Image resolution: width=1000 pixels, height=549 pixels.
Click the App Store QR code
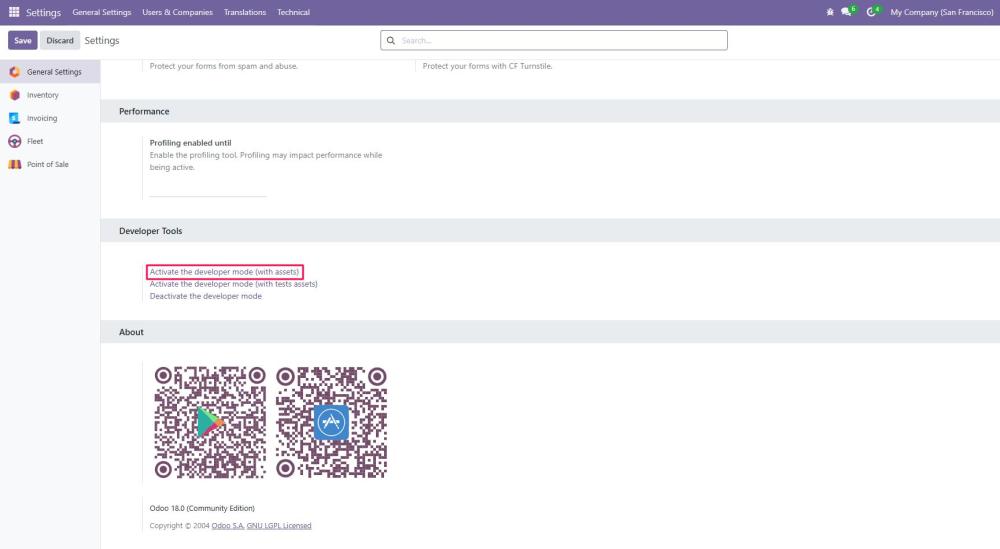tap(331, 422)
